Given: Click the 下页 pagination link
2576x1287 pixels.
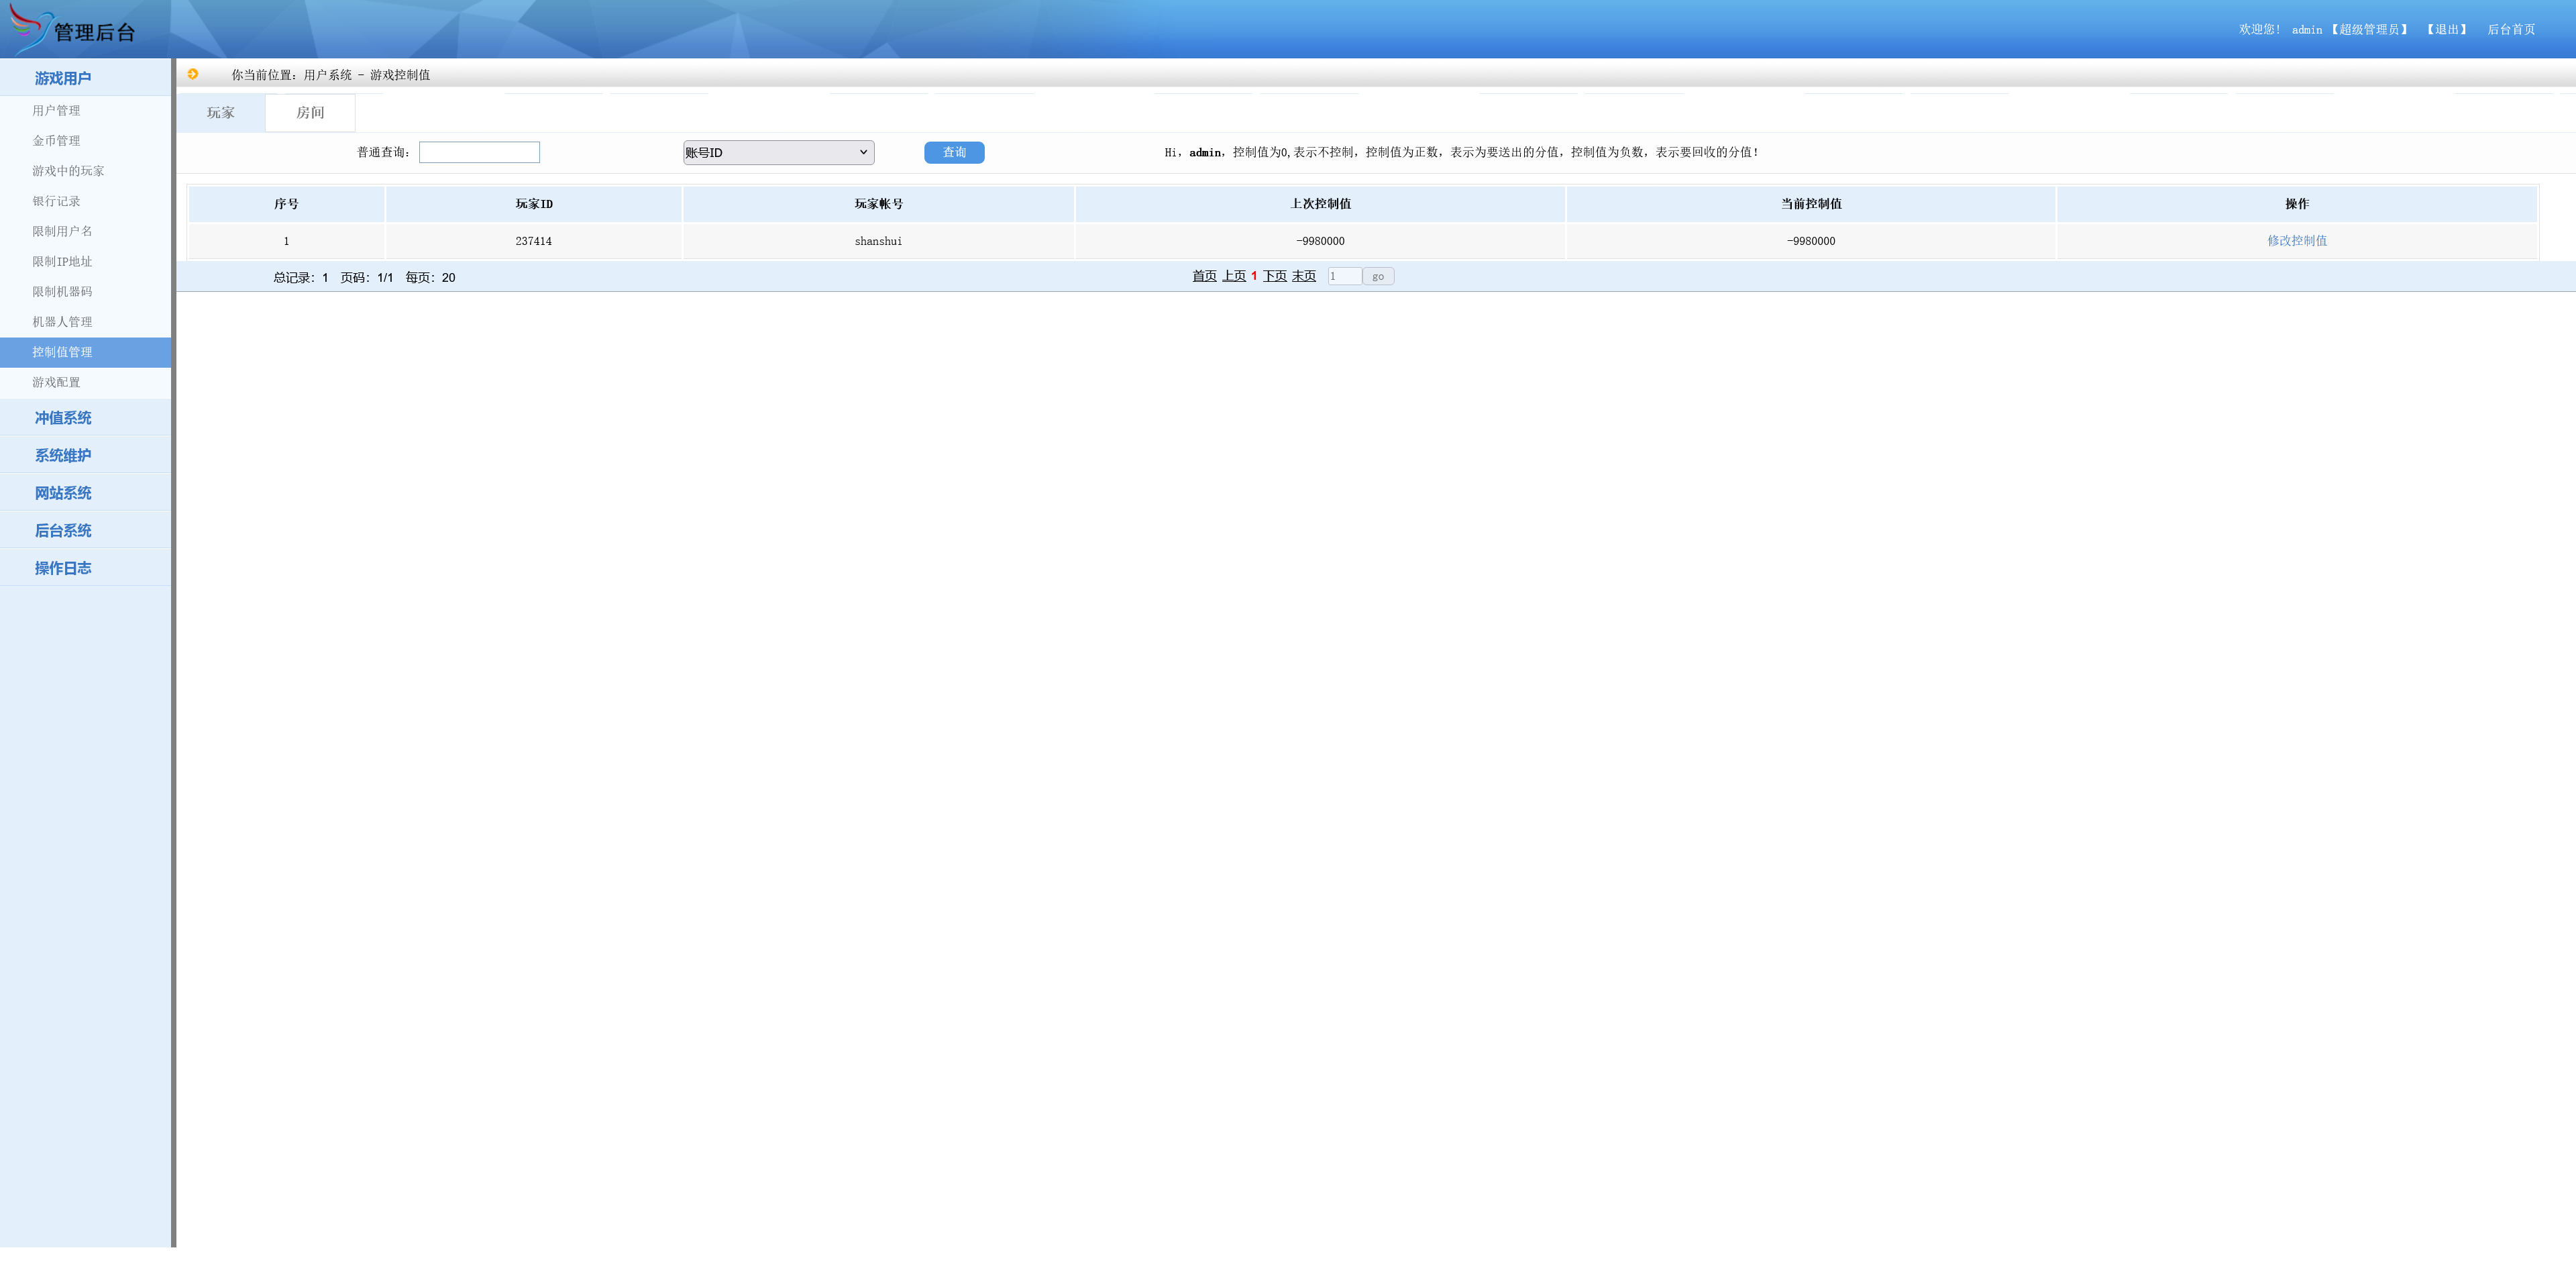Looking at the screenshot, I should click(x=1275, y=276).
